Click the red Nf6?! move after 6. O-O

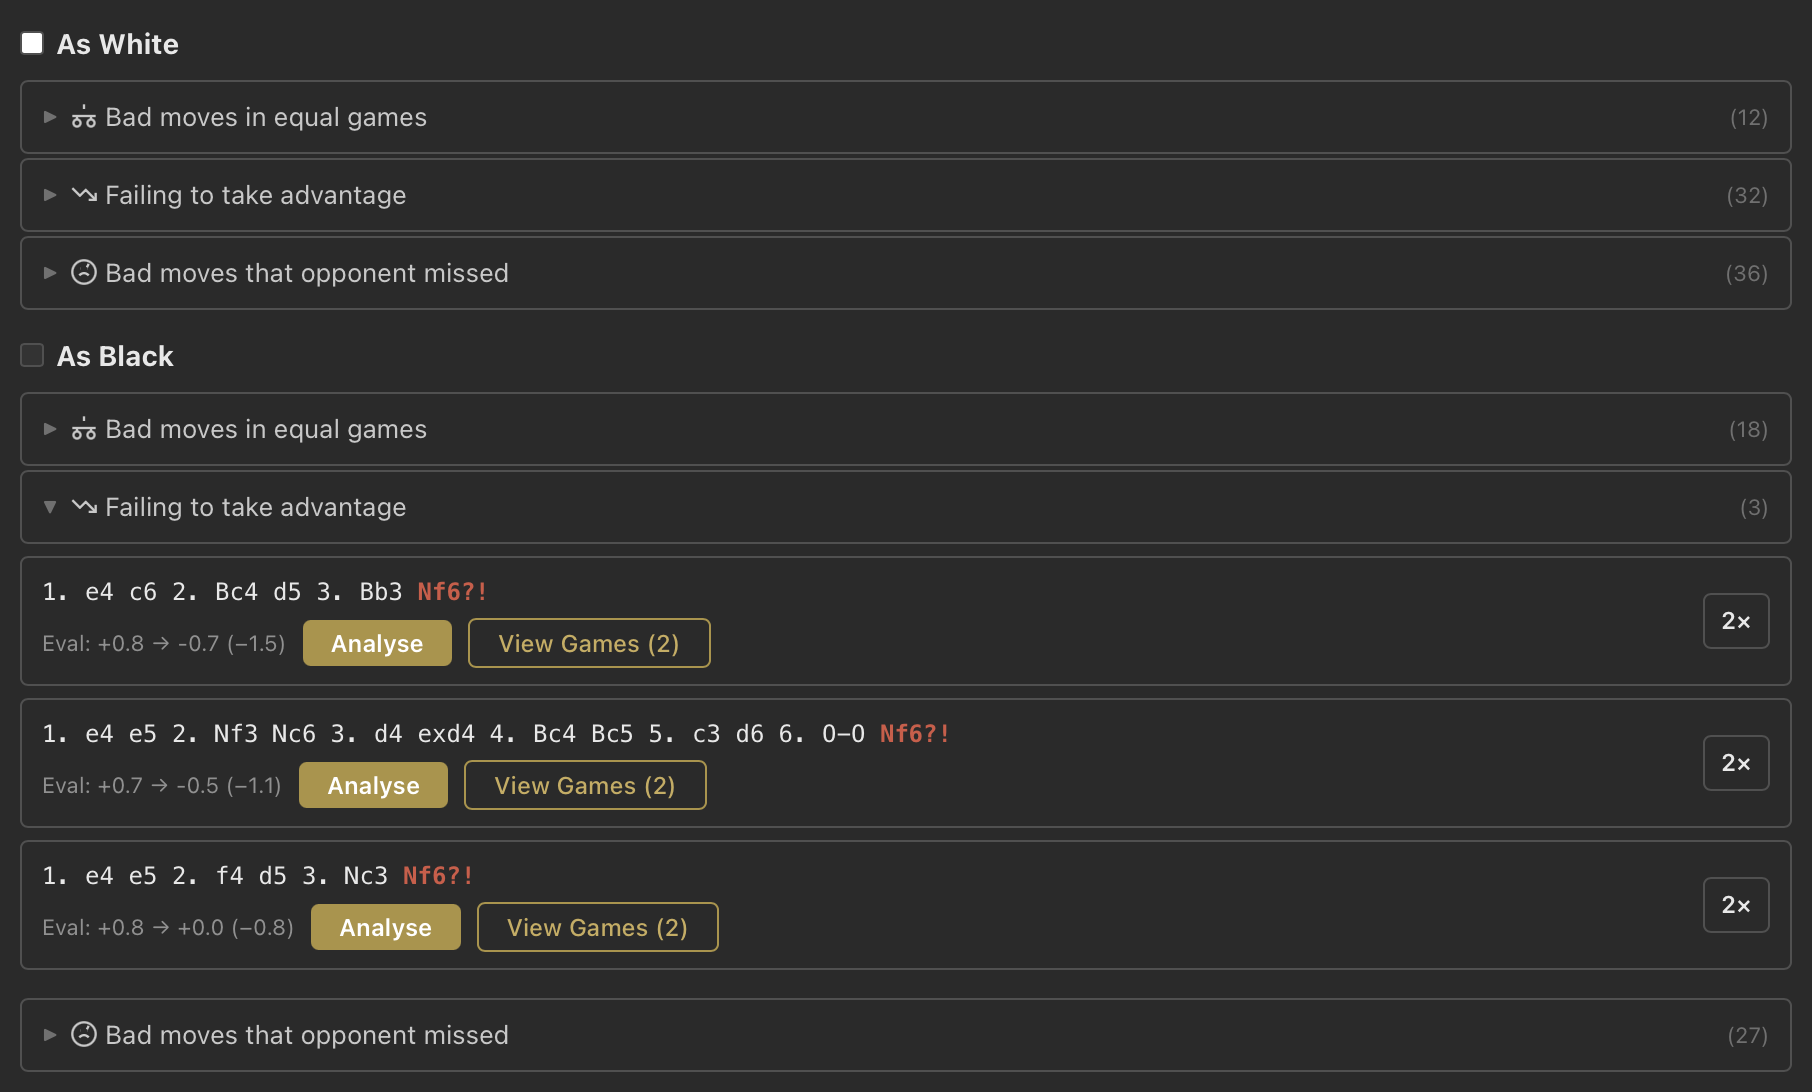[914, 734]
